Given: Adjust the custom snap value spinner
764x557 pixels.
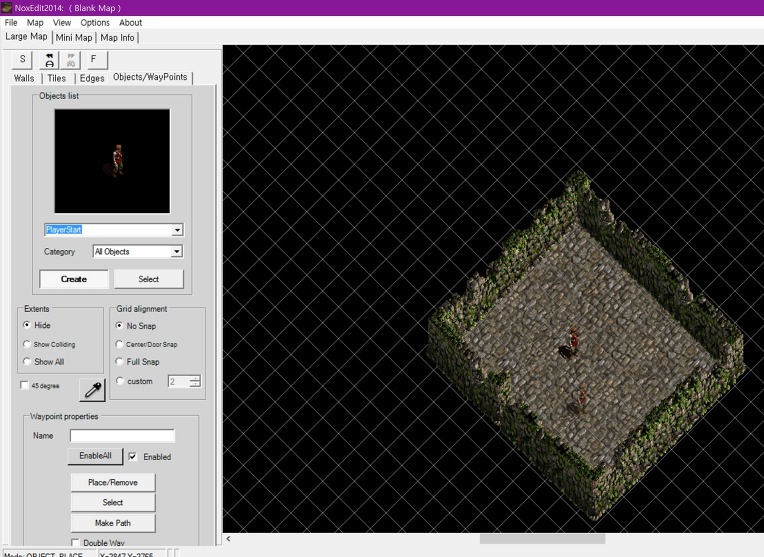Looking at the screenshot, I should [x=194, y=381].
